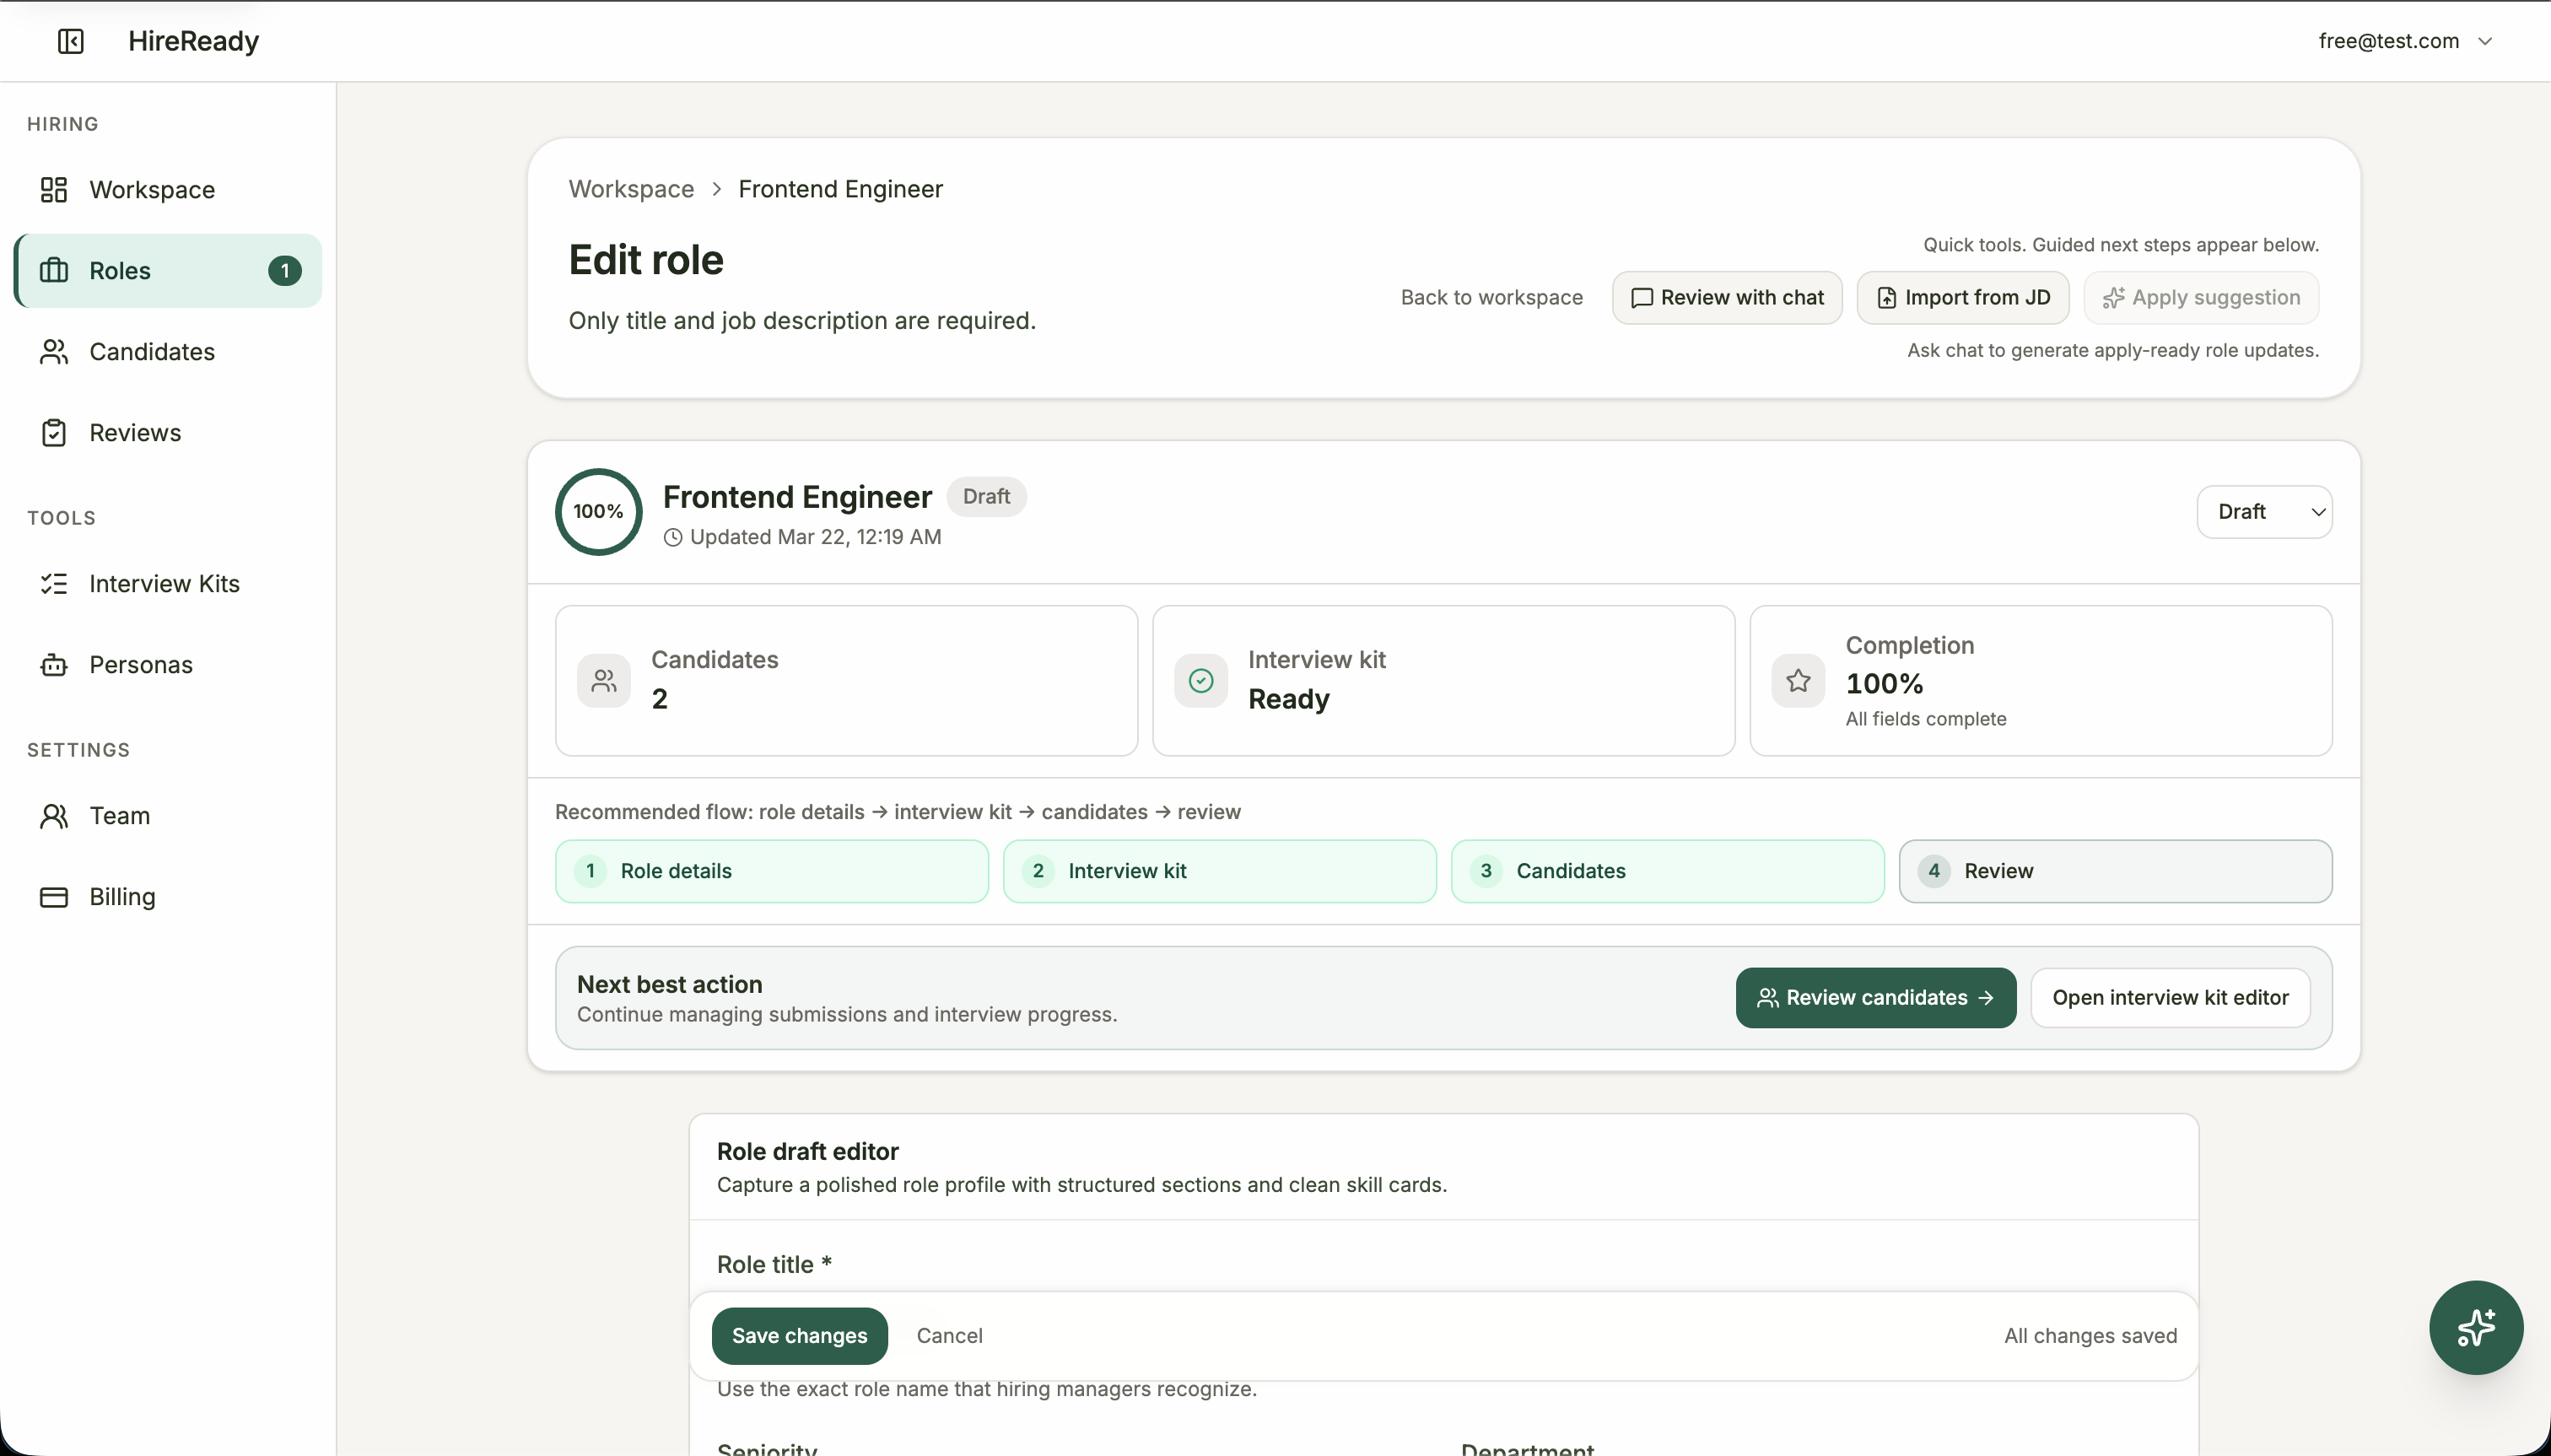Open the Draft status dropdown
Screen dimensions: 2551x1456
coord(2264,511)
